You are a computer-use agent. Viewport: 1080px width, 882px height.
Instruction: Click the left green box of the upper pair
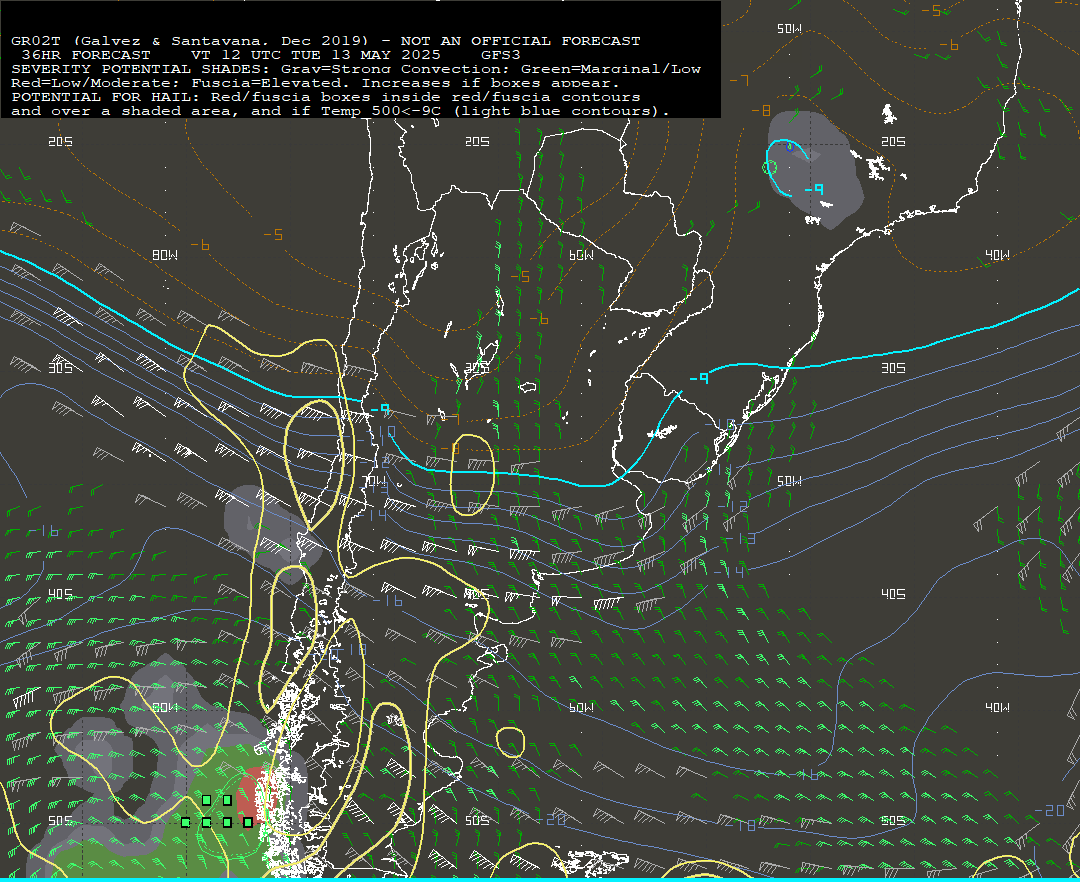pyautogui.click(x=206, y=800)
